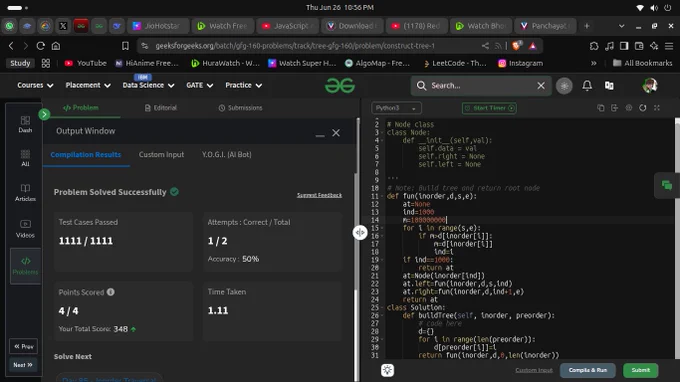
Task: Reset the code with refresh icon
Action: point(643,108)
